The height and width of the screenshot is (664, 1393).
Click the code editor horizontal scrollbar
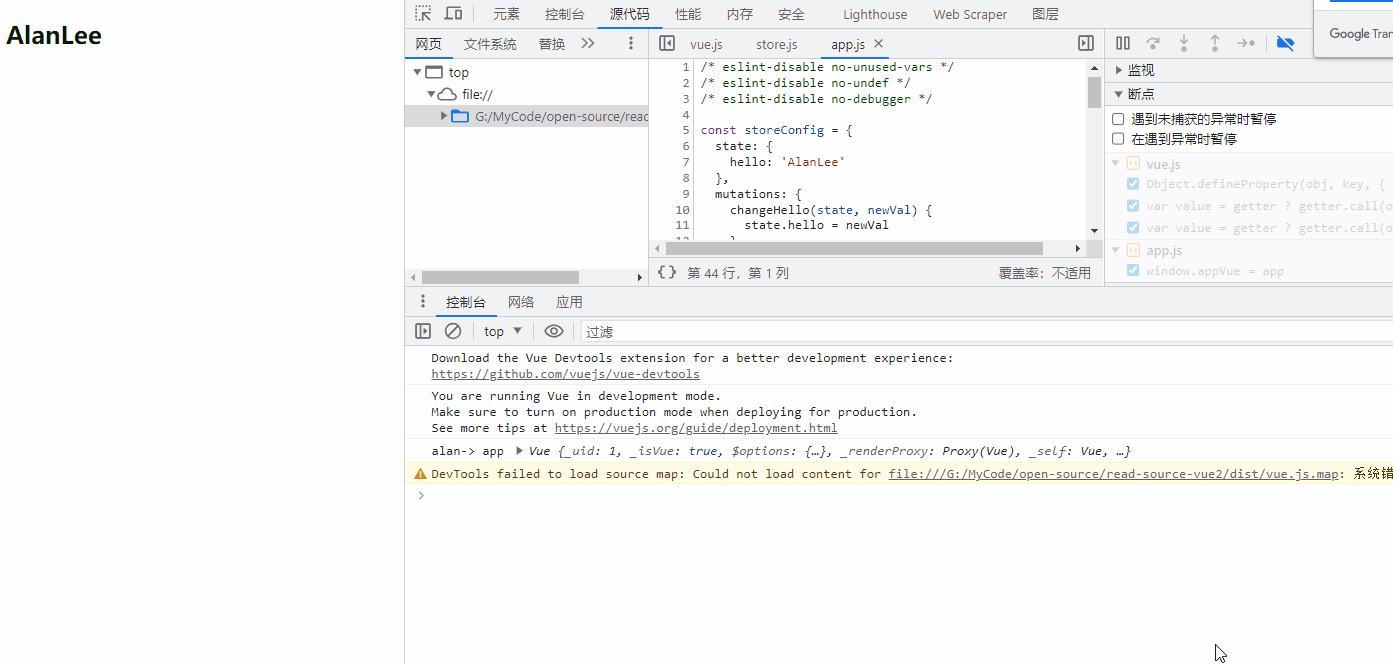click(x=854, y=248)
